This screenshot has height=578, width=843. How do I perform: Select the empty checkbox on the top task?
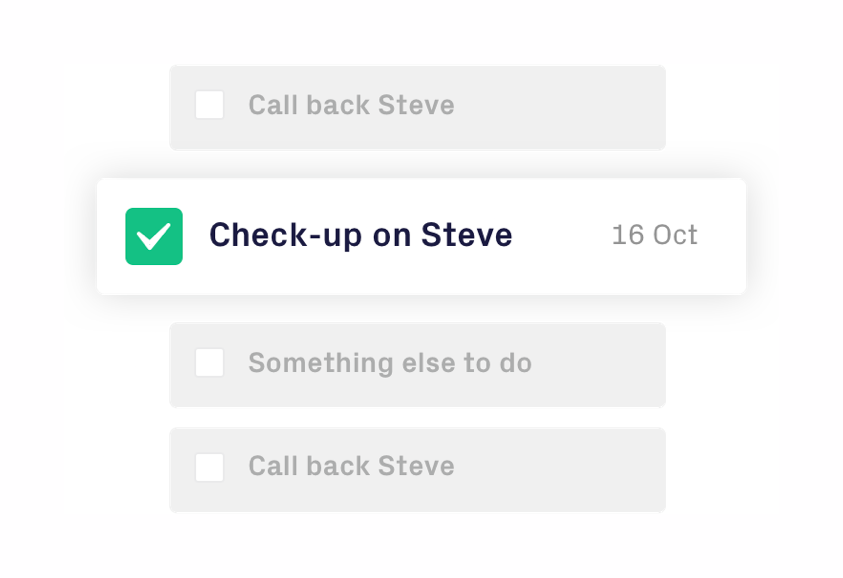209,104
